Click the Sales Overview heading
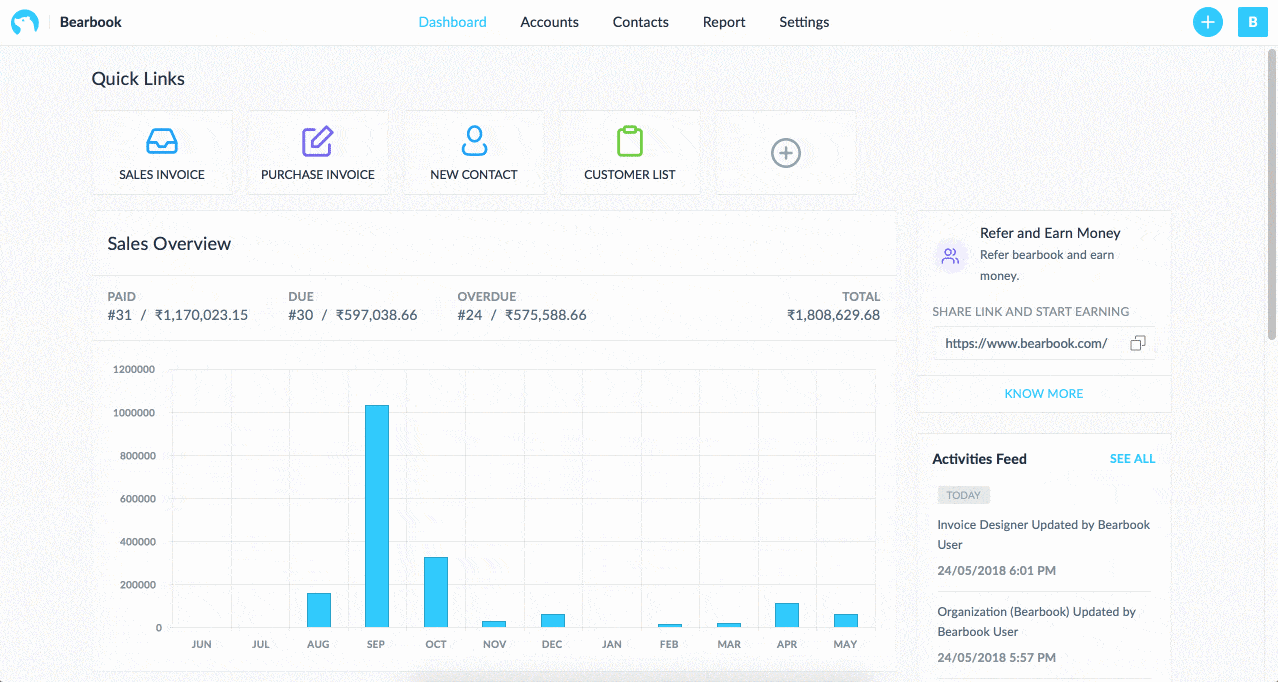This screenshot has width=1278, height=682. click(169, 244)
